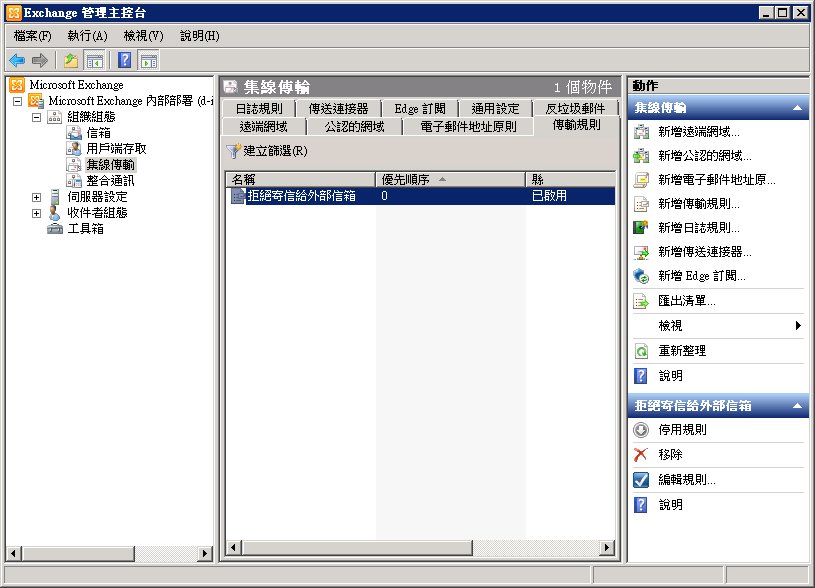
Task: Click the 編輯規則 checkmark icon
Action: pyautogui.click(x=641, y=480)
